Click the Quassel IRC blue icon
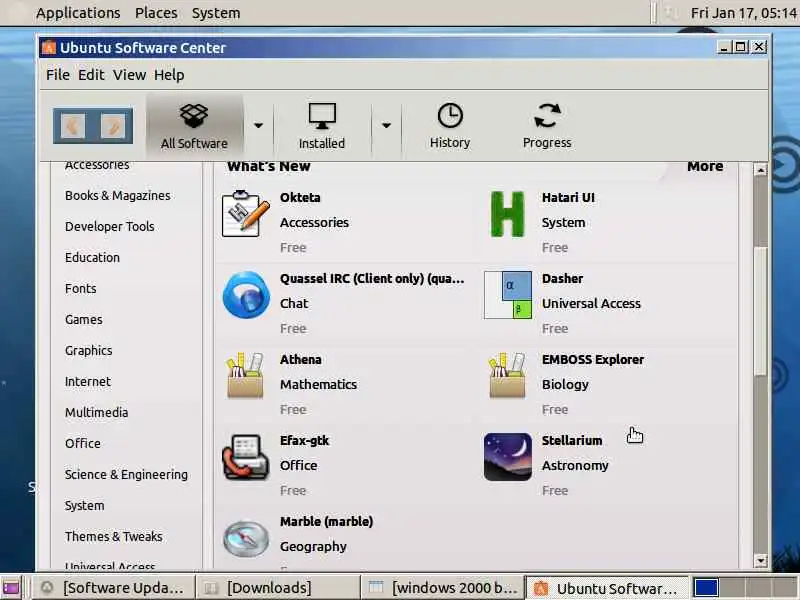The width and height of the screenshot is (800, 600). coord(246,295)
